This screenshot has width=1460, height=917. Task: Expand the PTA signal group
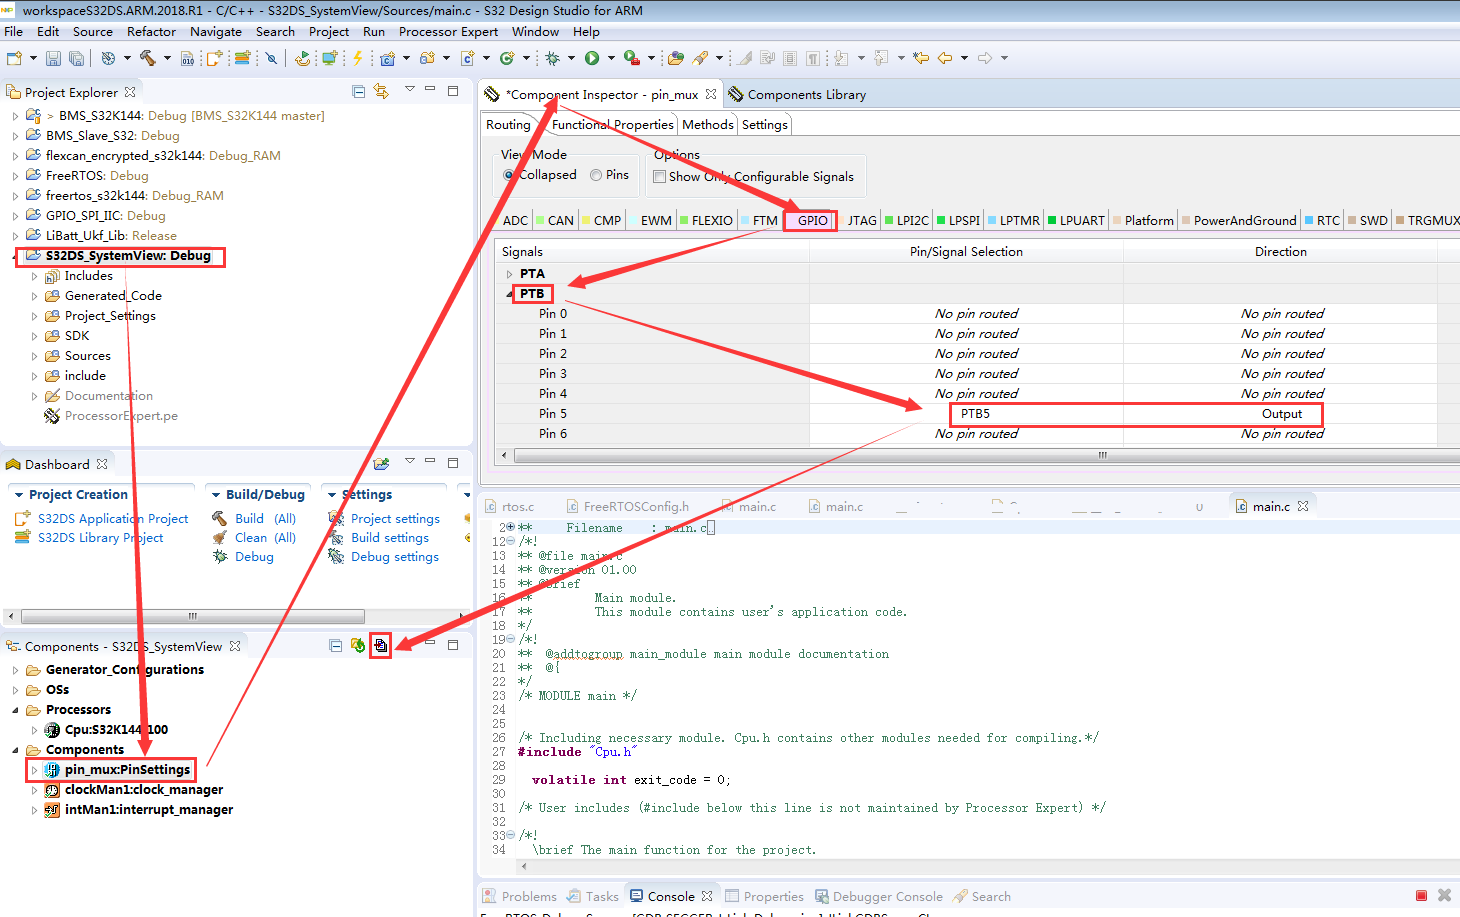pos(509,274)
